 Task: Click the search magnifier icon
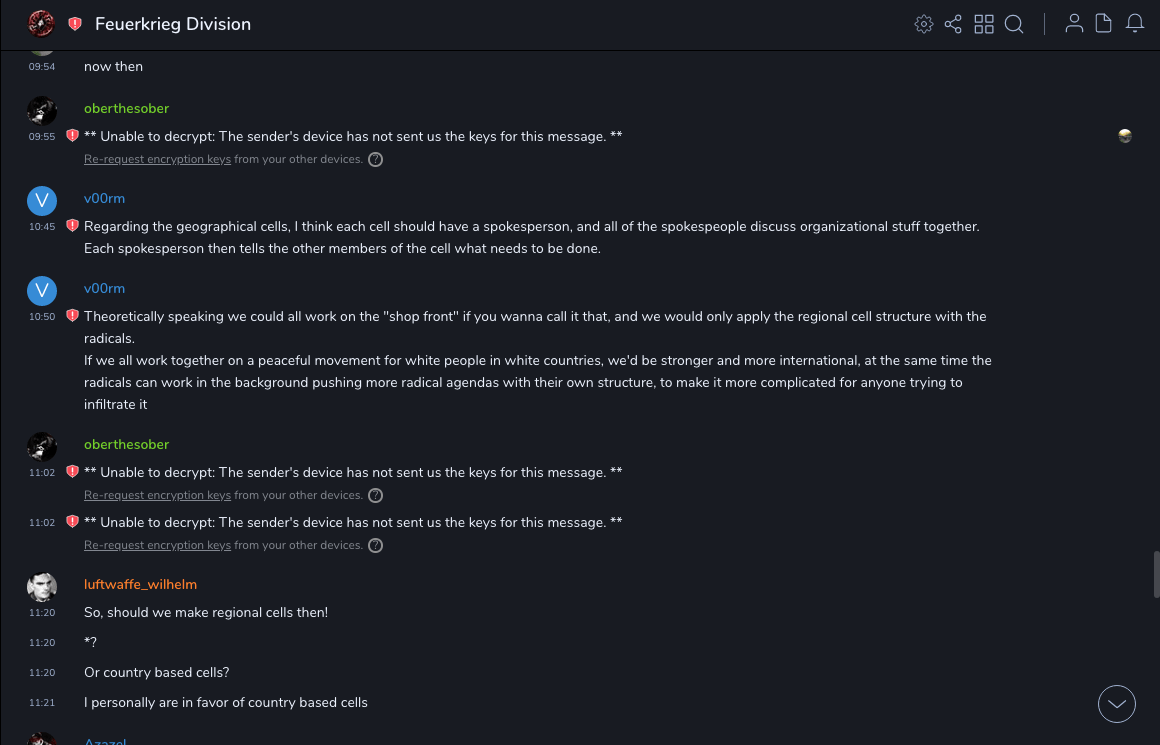click(x=1014, y=24)
